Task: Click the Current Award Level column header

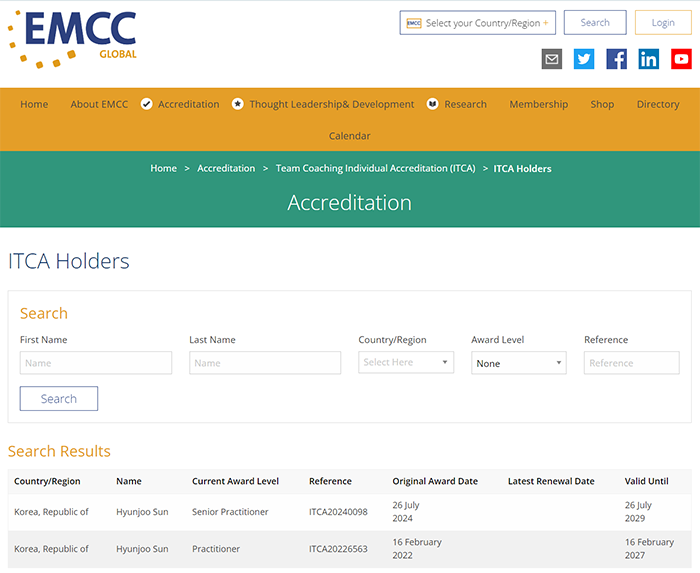Action: coord(235,481)
